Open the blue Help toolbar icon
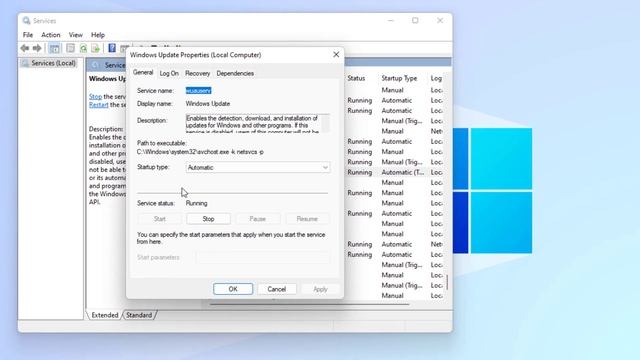The height and width of the screenshot is (360, 640). click(x=112, y=48)
